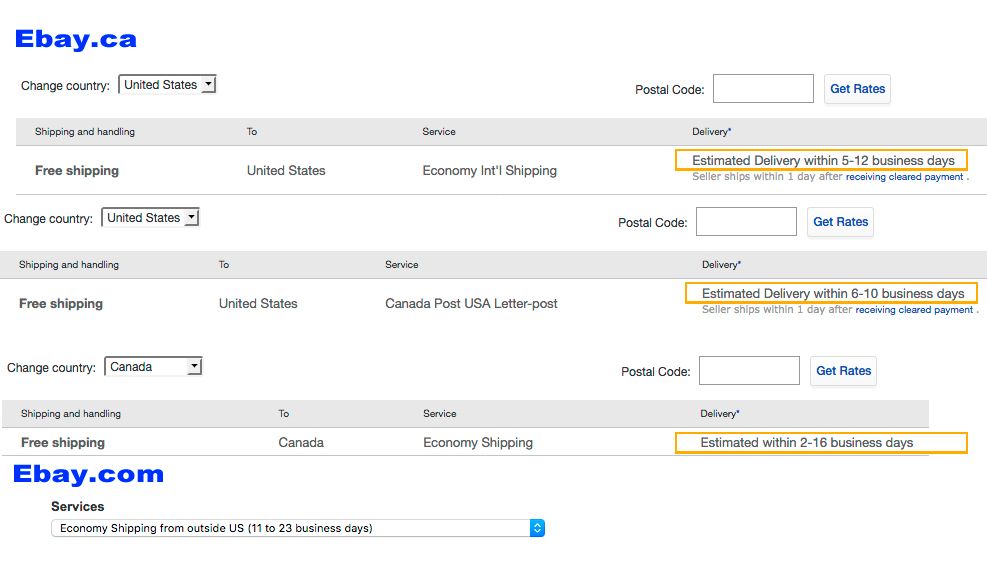Open cleared payment link under 5-12 business days

(x=904, y=177)
